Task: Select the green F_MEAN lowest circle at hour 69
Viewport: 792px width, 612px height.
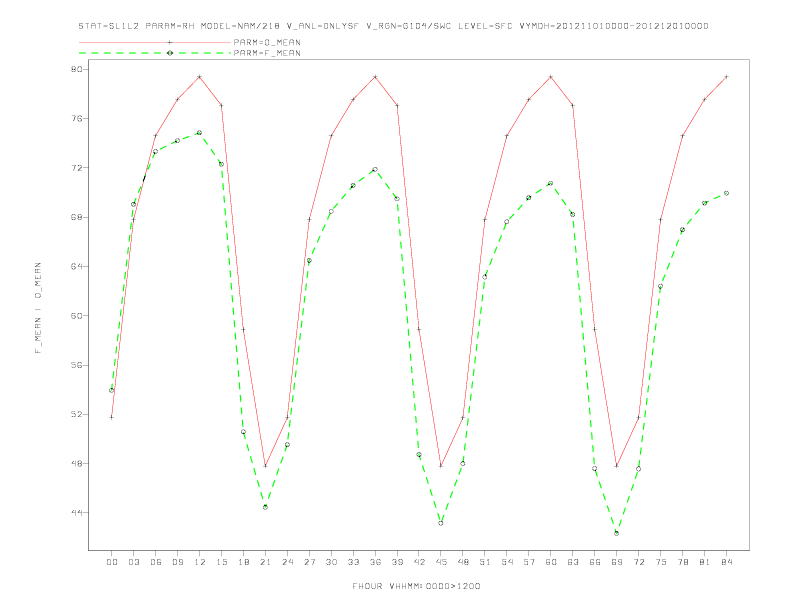Action: click(x=617, y=533)
